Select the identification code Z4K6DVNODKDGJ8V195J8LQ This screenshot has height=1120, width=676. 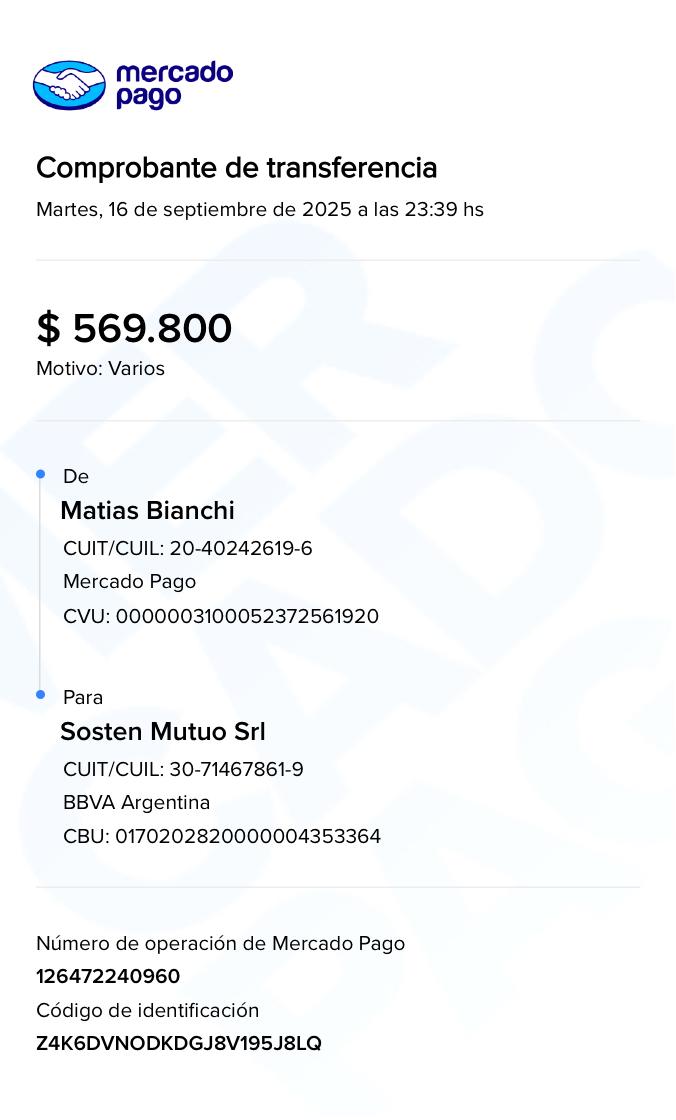[x=179, y=1043]
